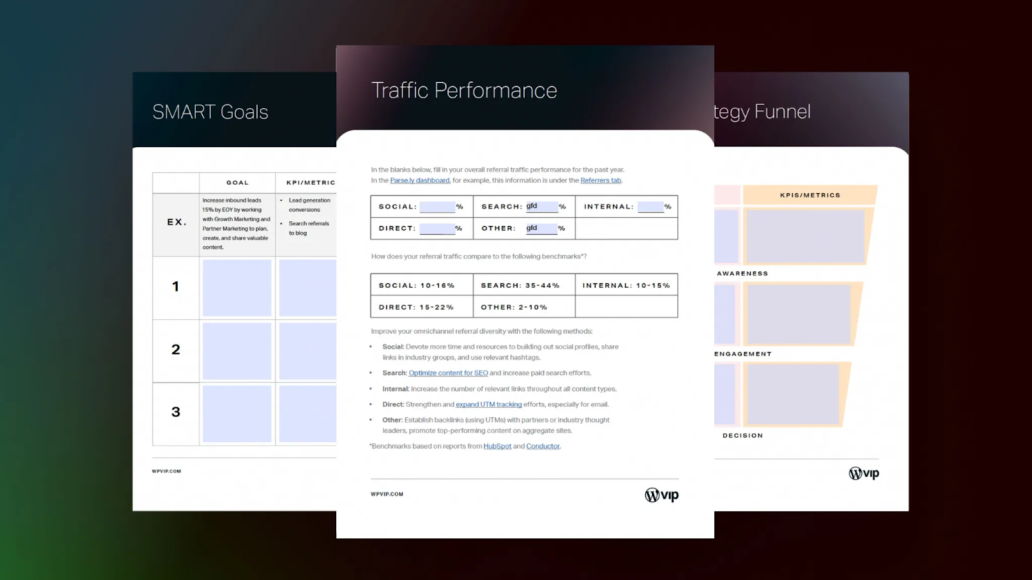Viewport: 1032px width, 580px height.
Task: Click the KPIS/METRICS header in Strategy Funnel
Action: 810,195
